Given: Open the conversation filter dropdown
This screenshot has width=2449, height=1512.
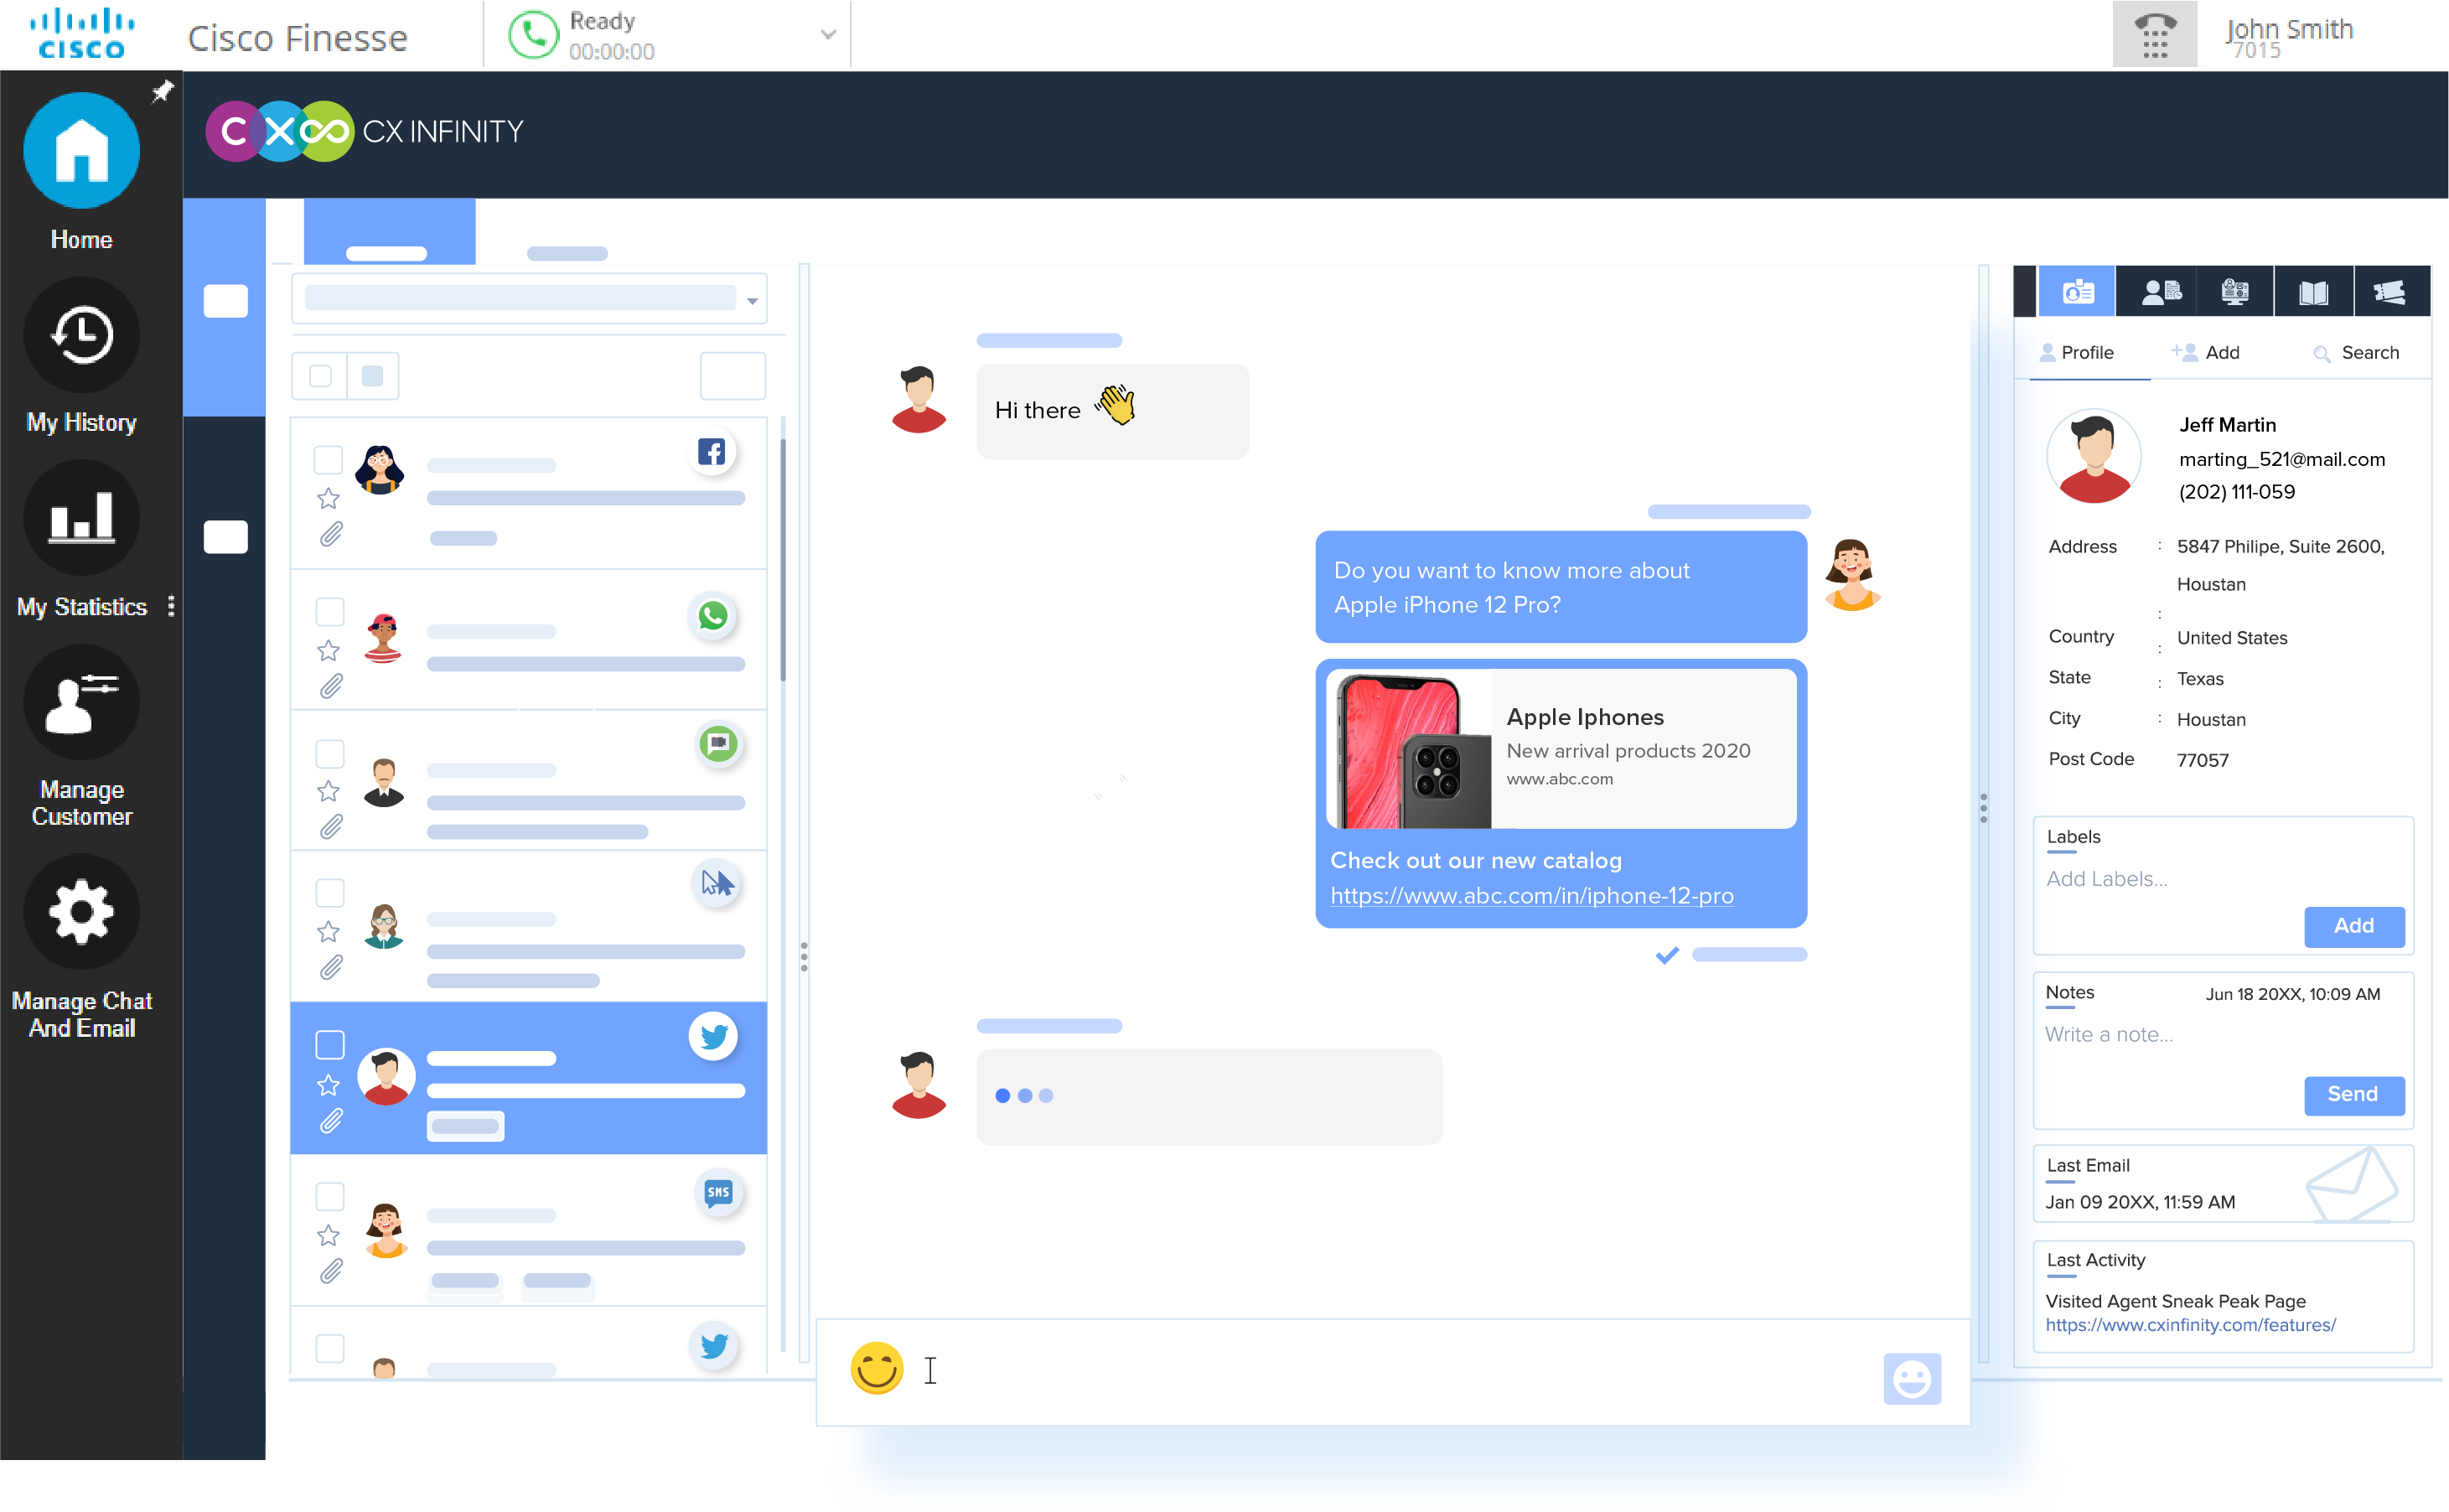Looking at the screenshot, I should pyautogui.click(x=752, y=300).
